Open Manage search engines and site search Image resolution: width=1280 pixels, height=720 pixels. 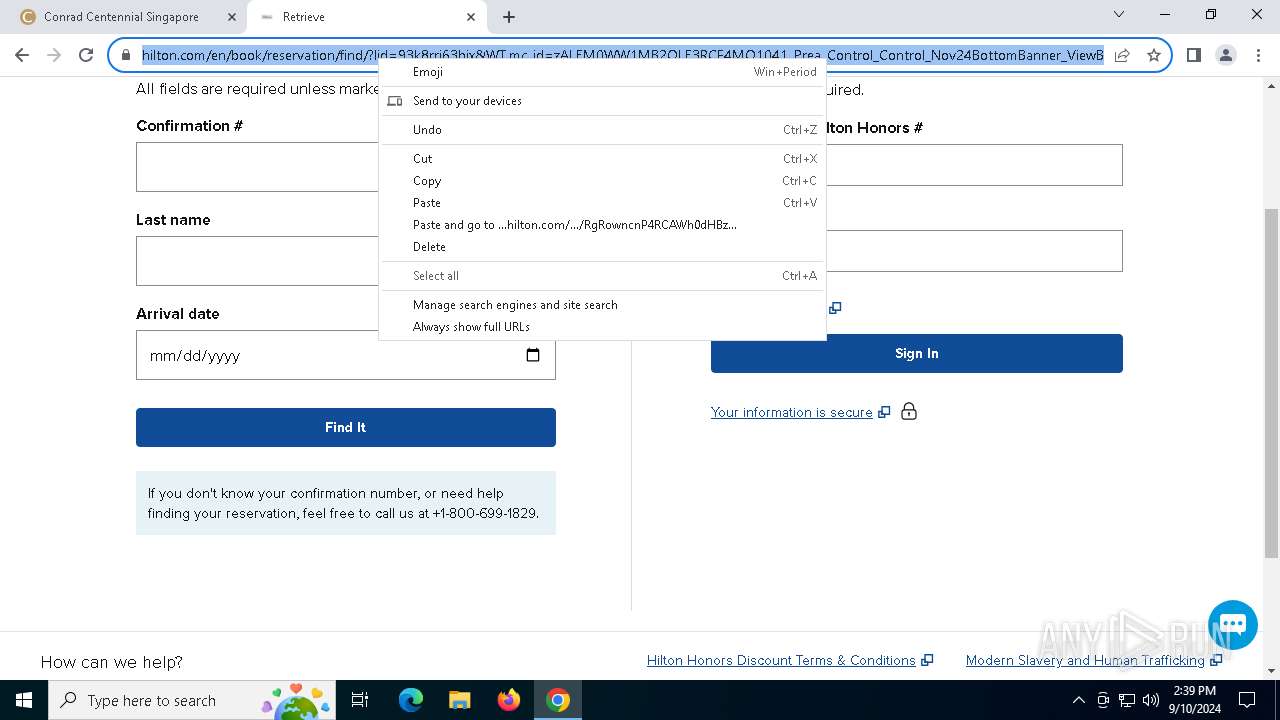[602, 305]
